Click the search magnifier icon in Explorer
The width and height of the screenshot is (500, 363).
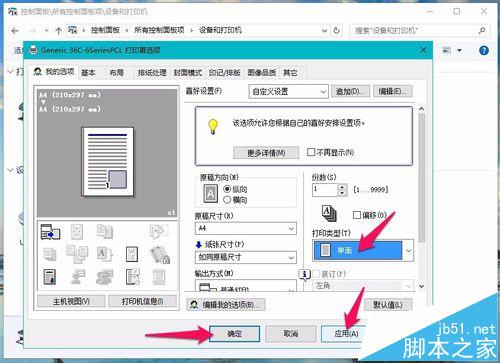tap(482, 31)
